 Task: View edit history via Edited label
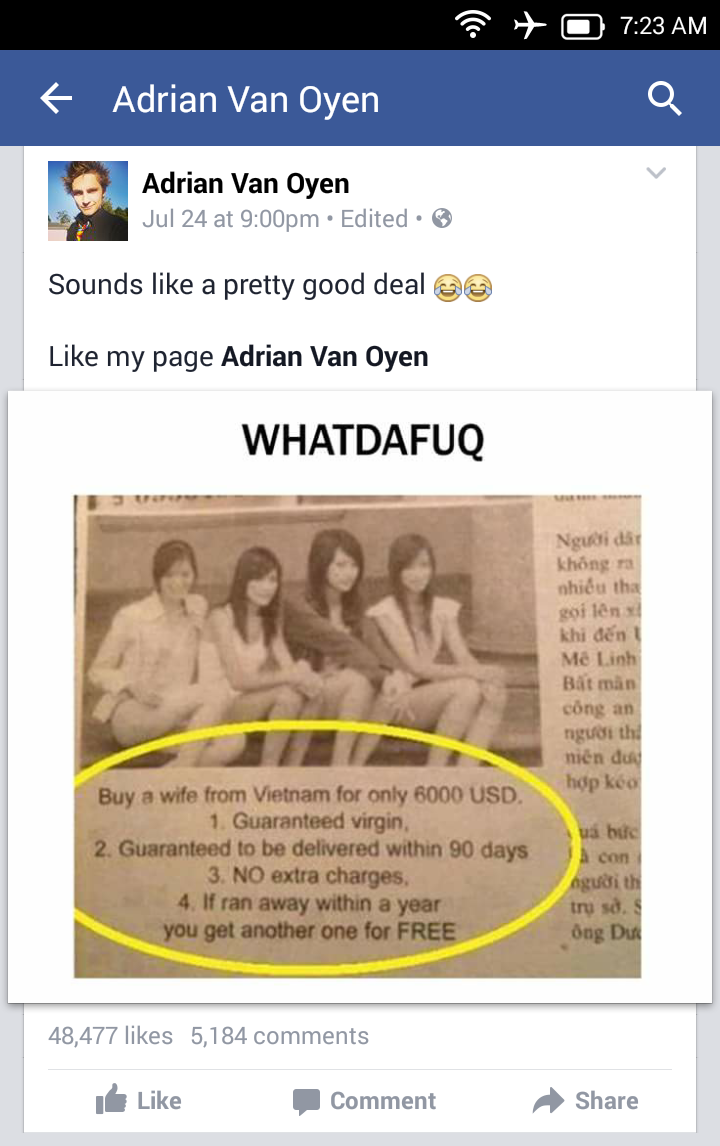(374, 219)
